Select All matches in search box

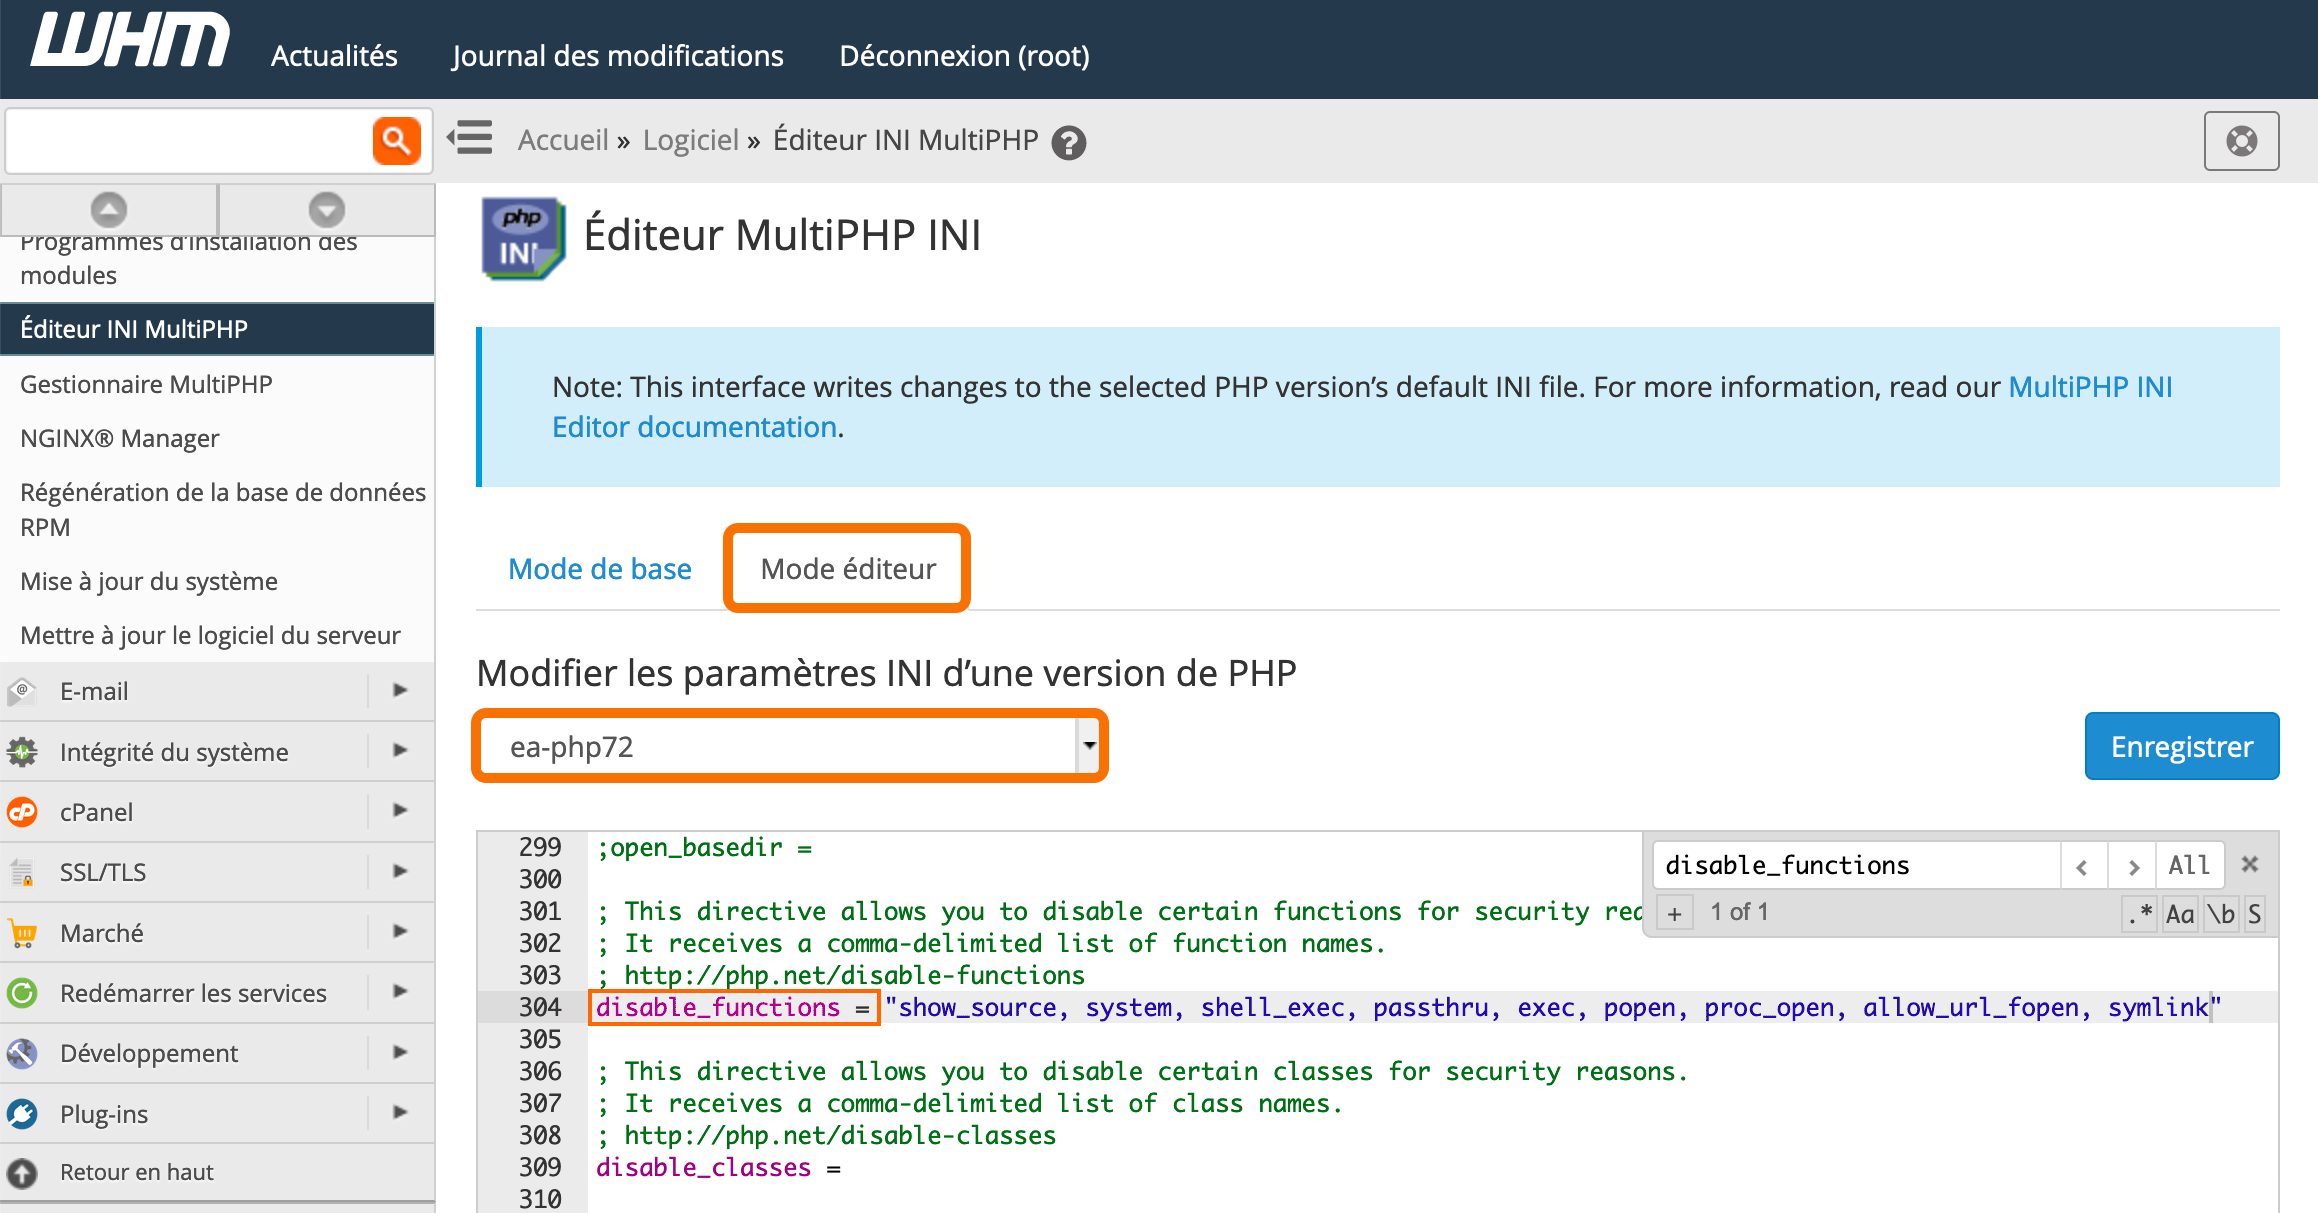(2189, 866)
